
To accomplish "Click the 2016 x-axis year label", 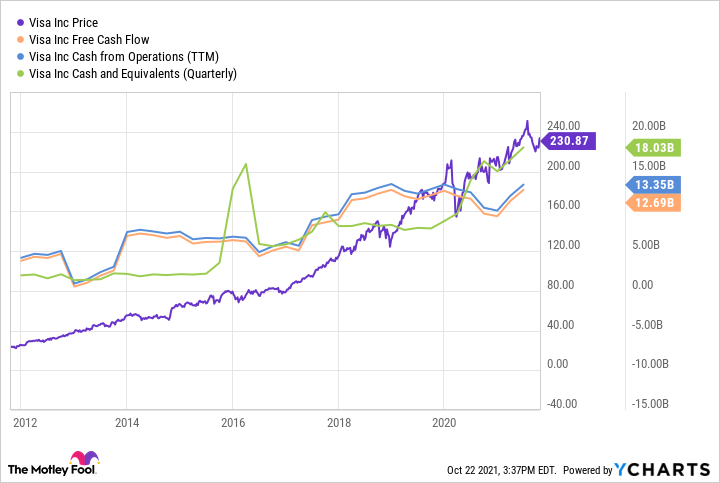I will tap(232, 422).
